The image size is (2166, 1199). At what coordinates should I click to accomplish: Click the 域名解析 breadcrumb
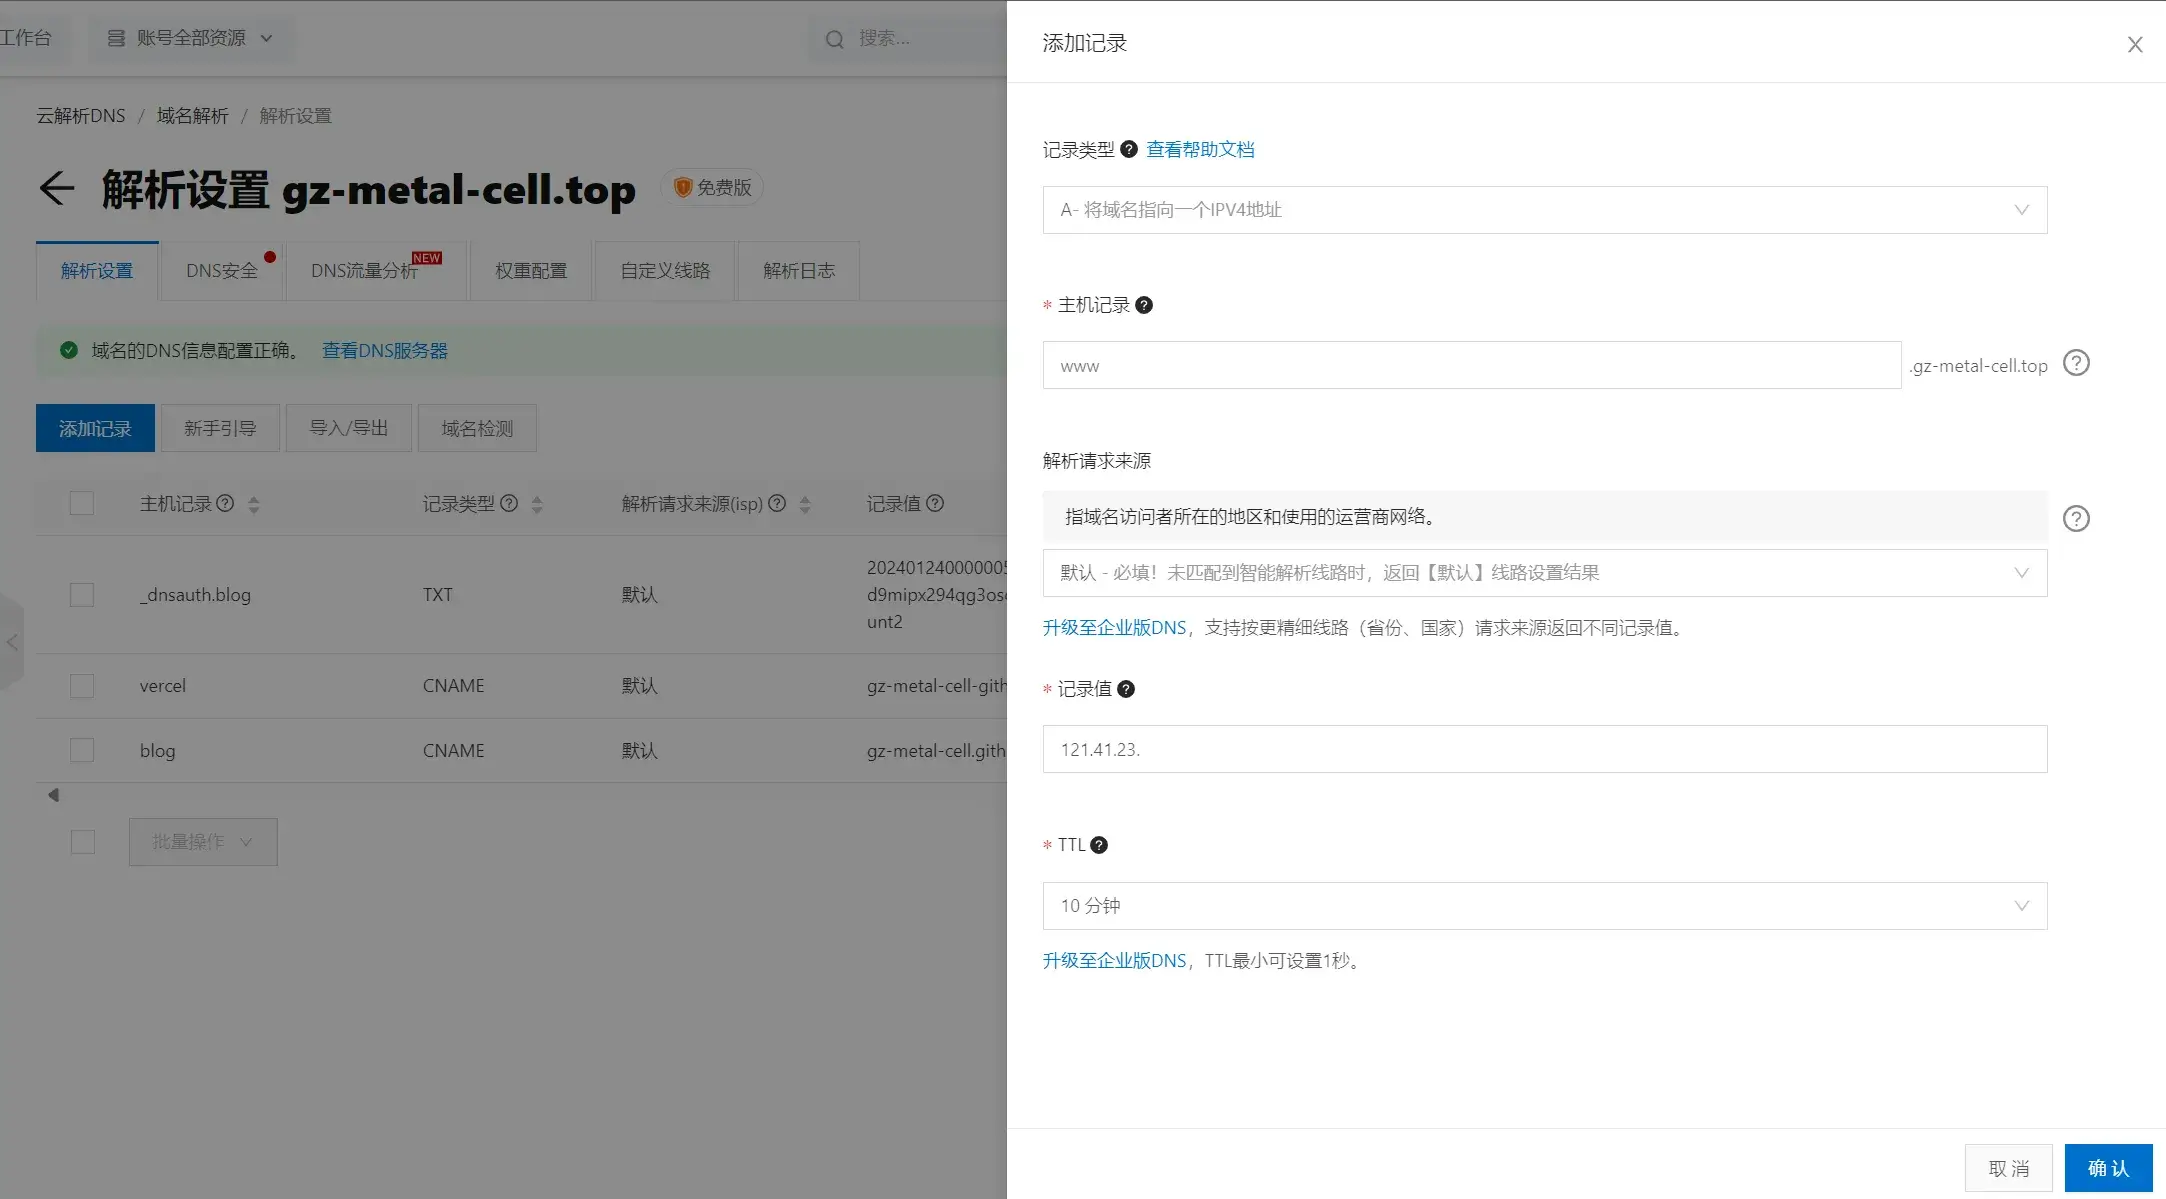point(193,116)
